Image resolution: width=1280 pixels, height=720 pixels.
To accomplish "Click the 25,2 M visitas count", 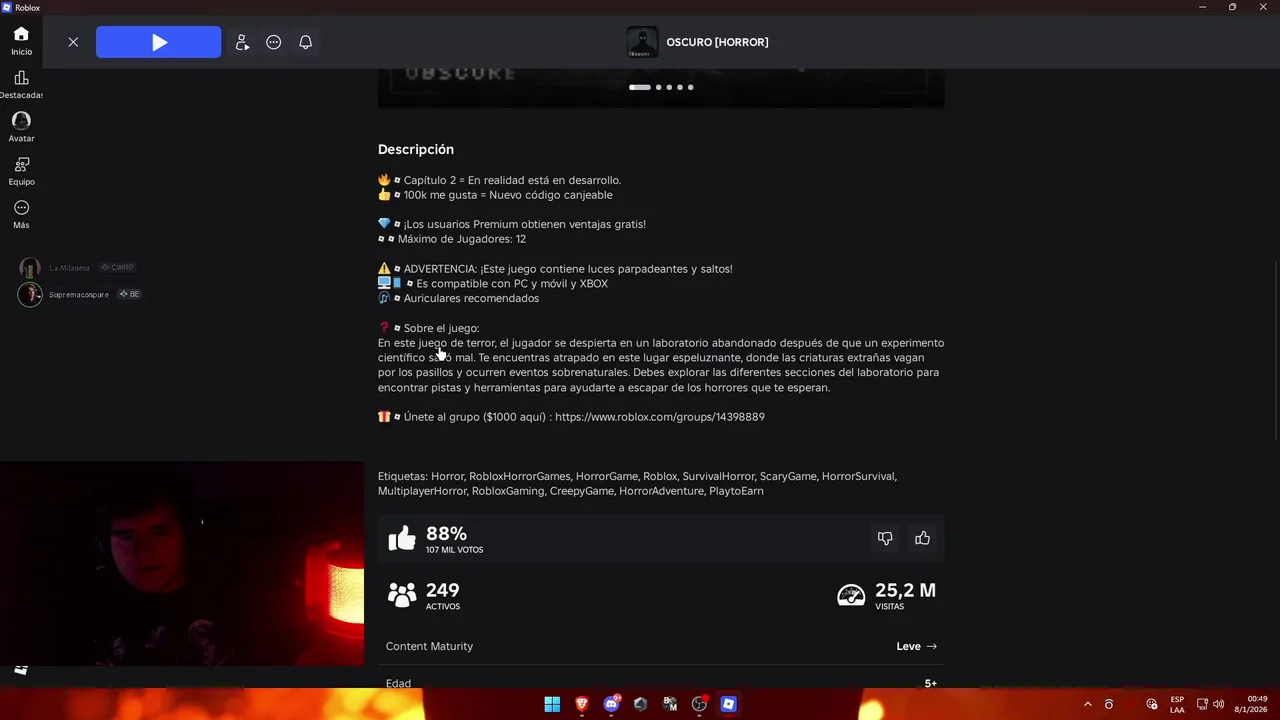I will (905, 591).
